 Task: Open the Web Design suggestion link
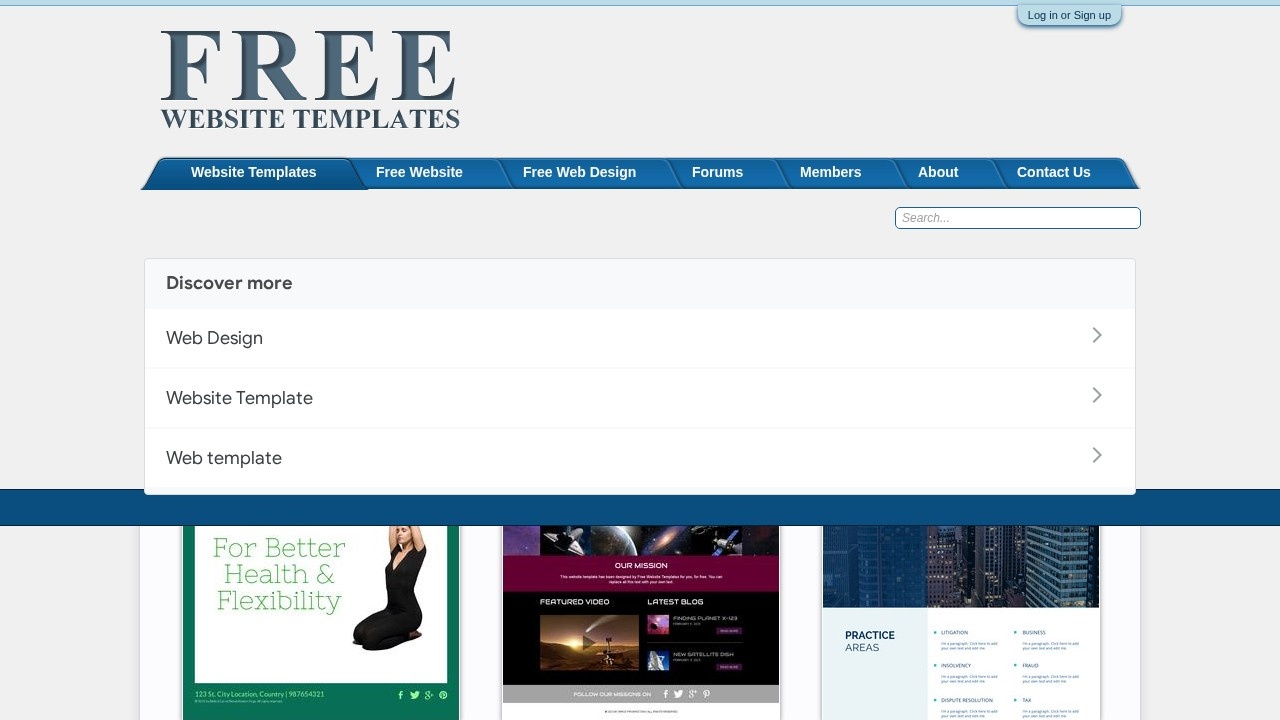point(214,338)
